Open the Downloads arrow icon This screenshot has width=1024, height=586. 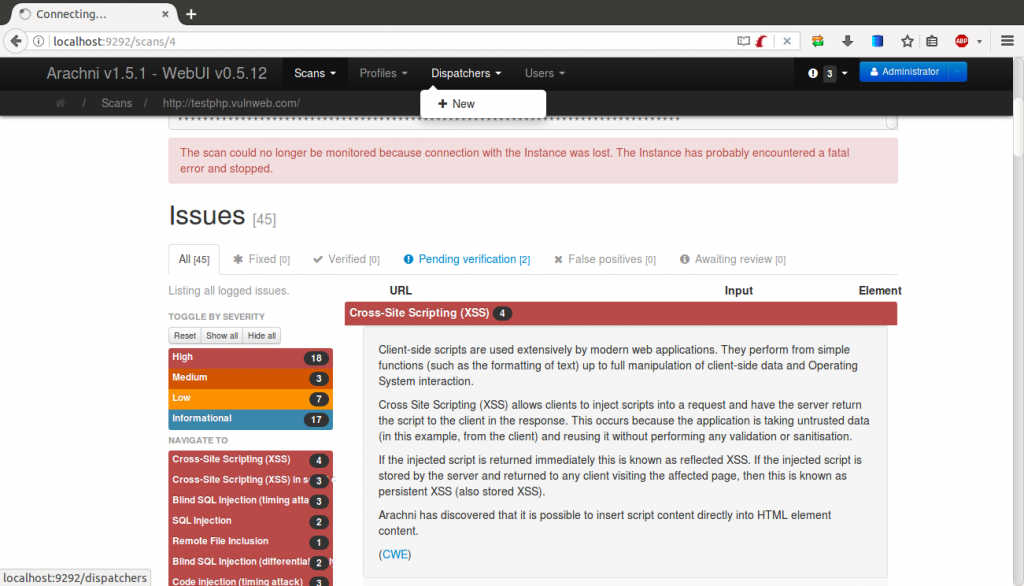click(847, 41)
